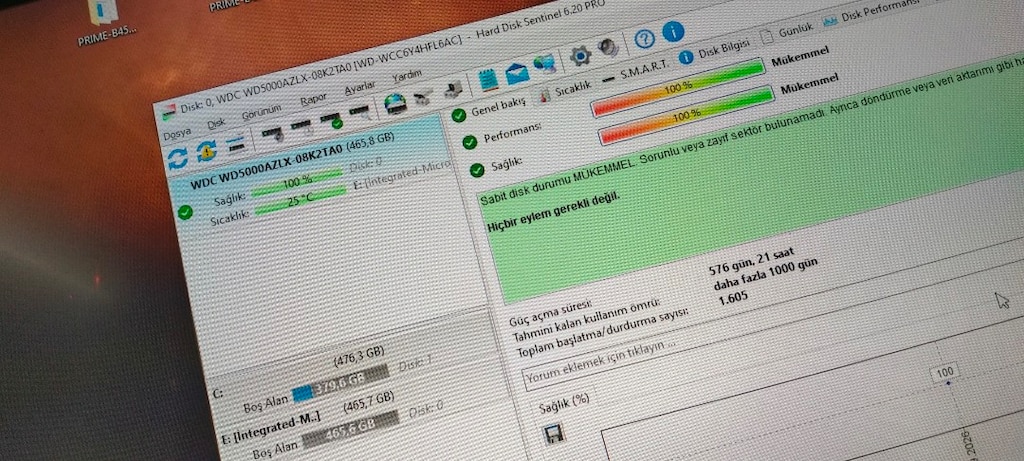Click the 'Güç açma süresi:' label
The width and height of the screenshot is (1024, 461).
click(x=551, y=313)
